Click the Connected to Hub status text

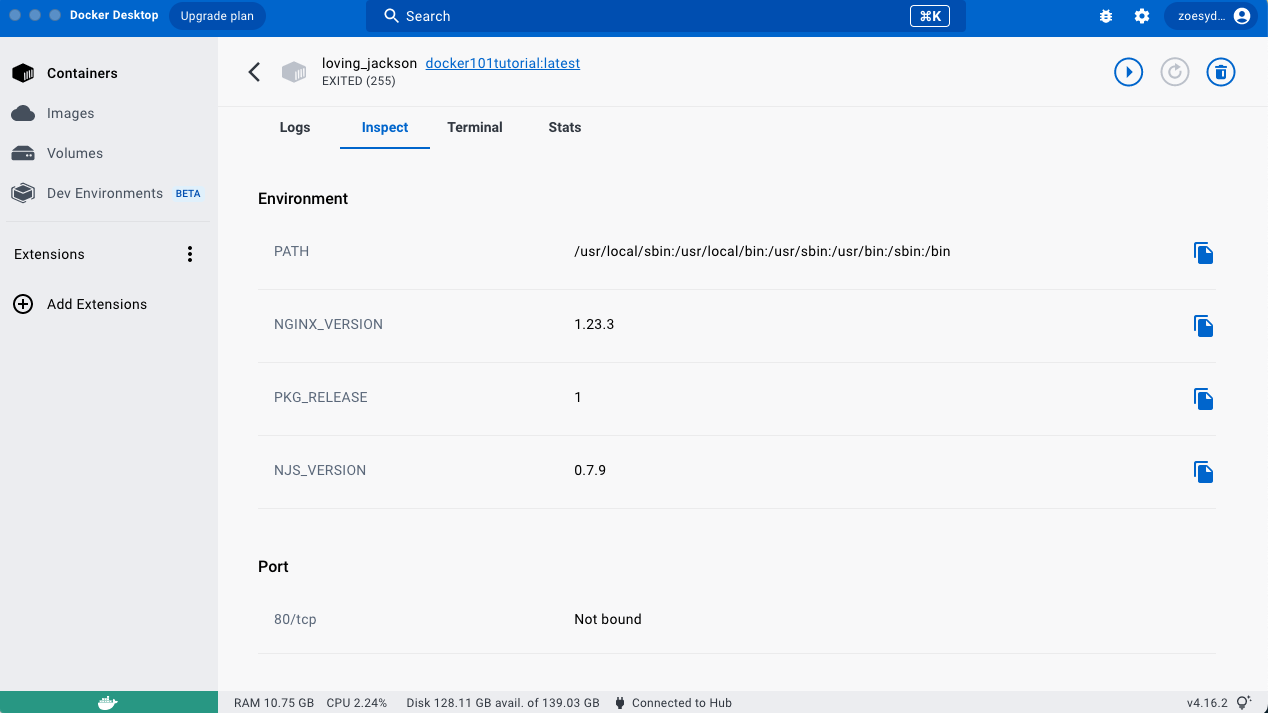pos(682,703)
